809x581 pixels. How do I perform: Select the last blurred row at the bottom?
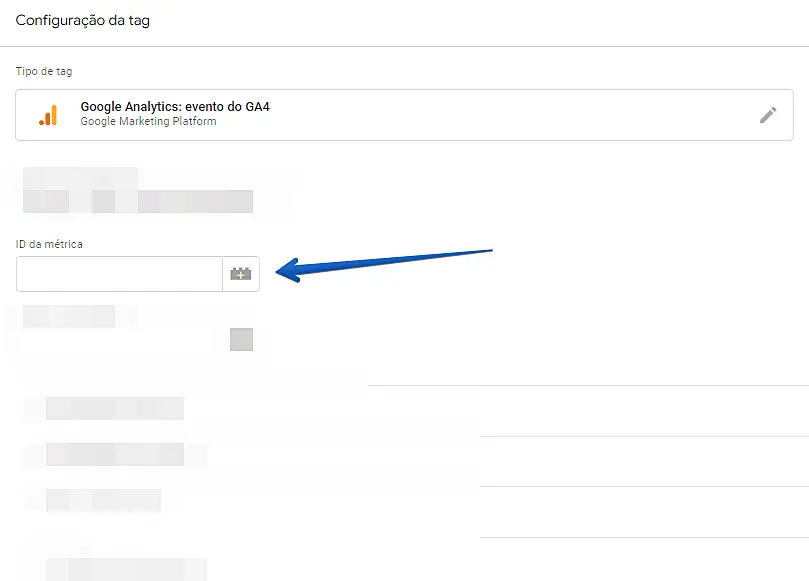coord(126,569)
